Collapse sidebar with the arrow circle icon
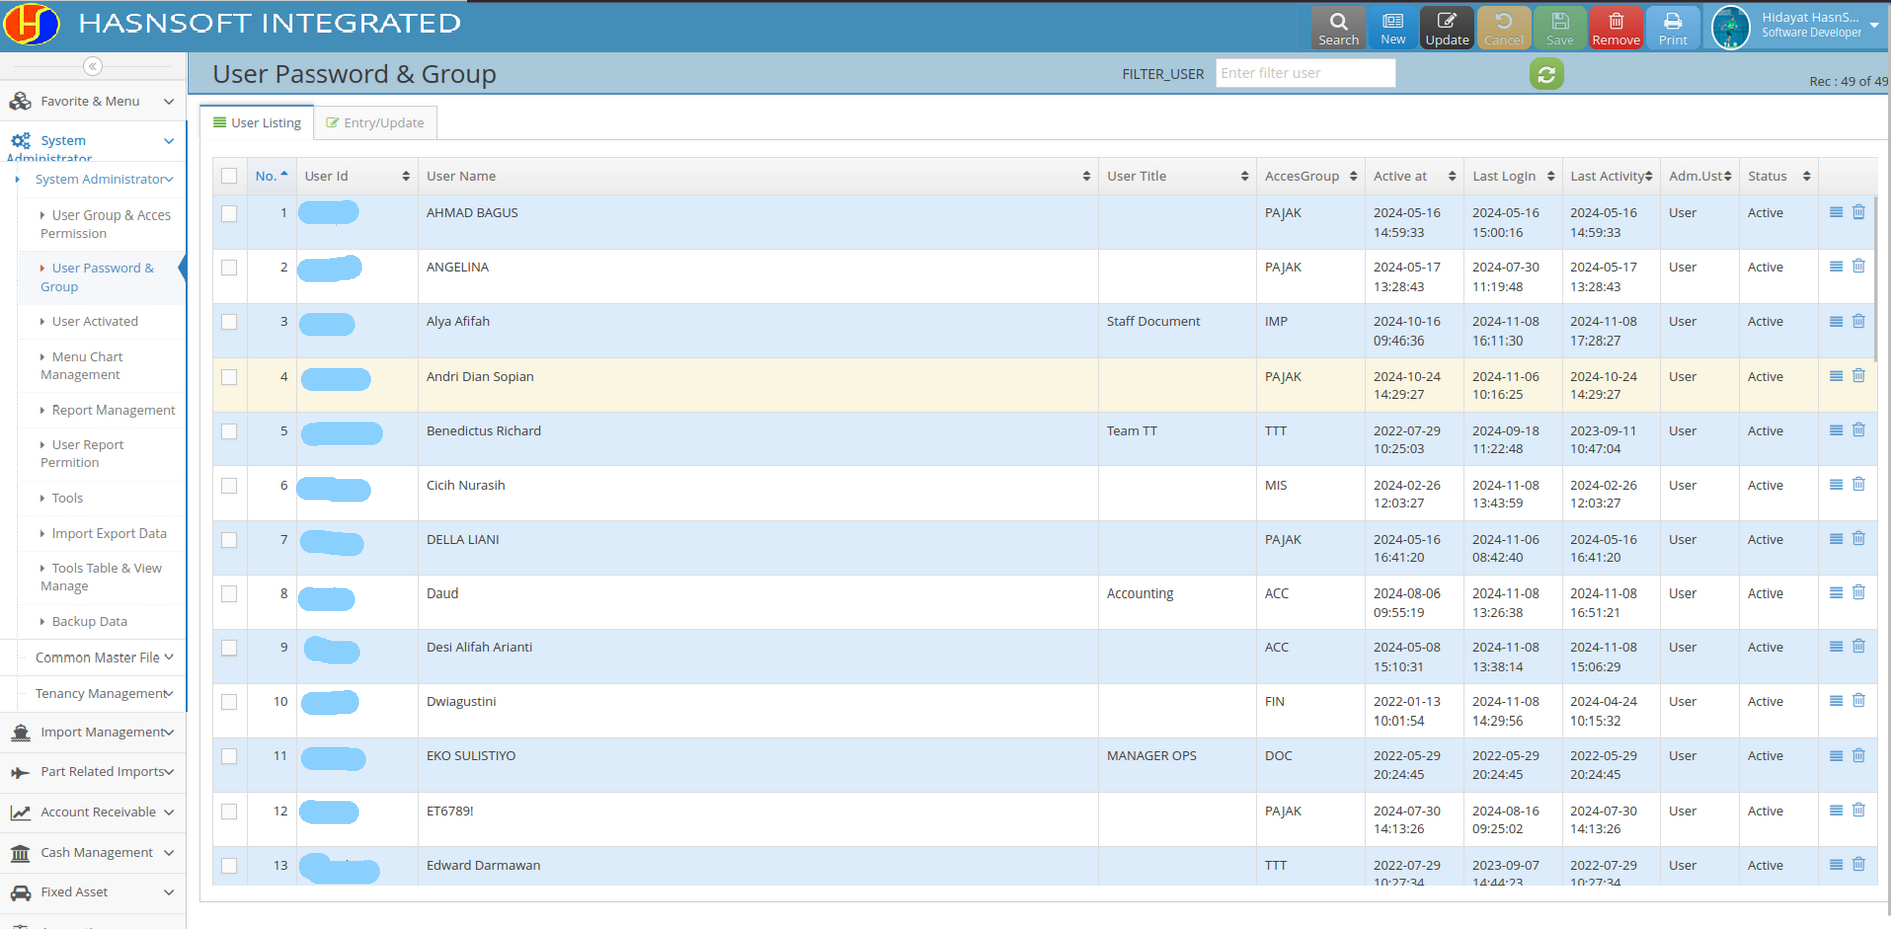1894x929 pixels. (x=93, y=66)
